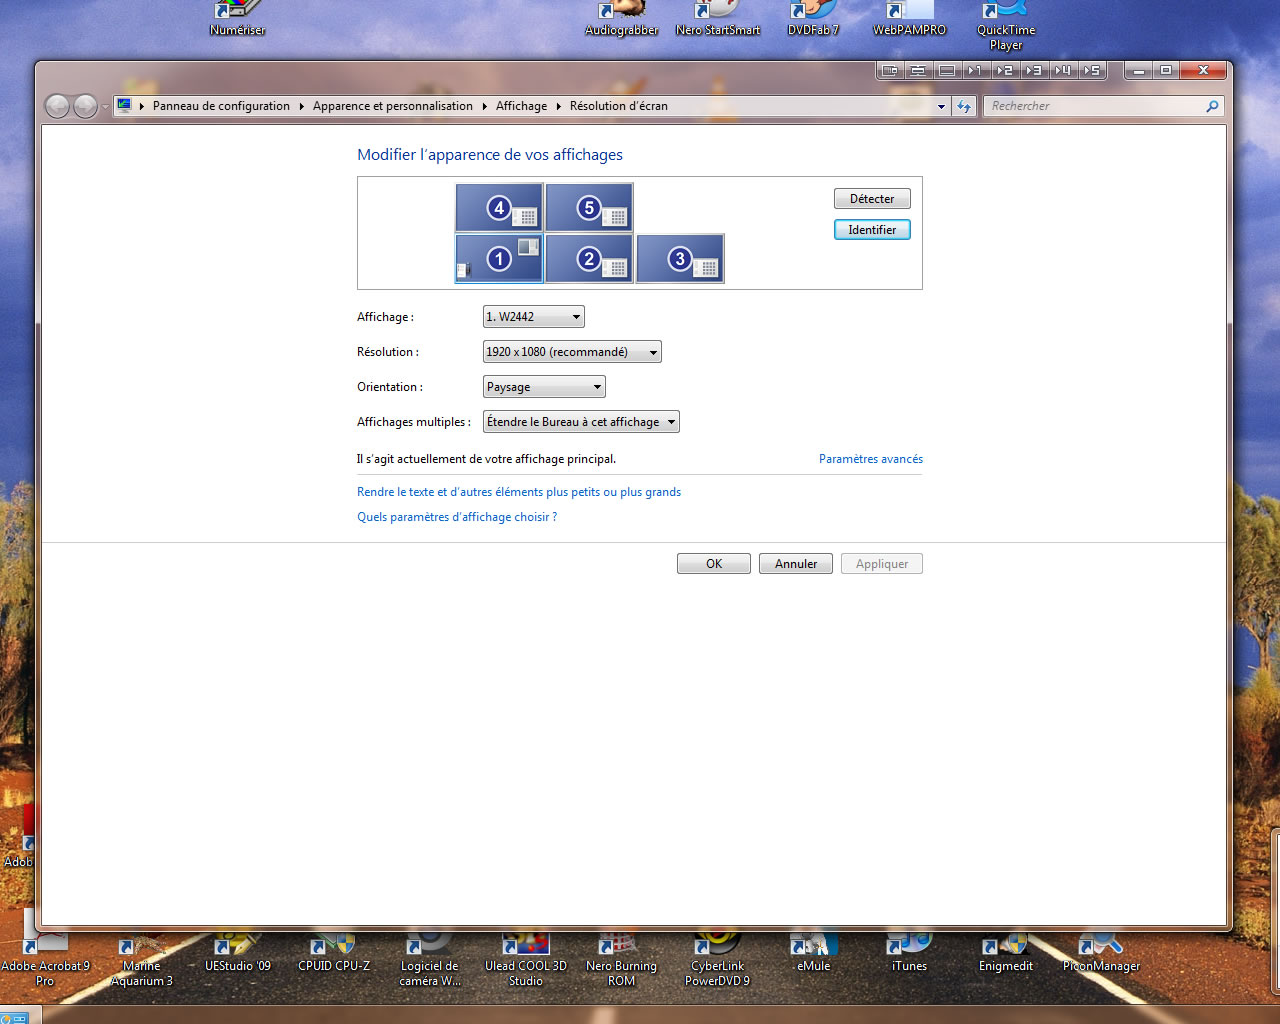Click the magnifier icon in Rechercher box
The width and height of the screenshot is (1280, 1024).
click(1212, 106)
